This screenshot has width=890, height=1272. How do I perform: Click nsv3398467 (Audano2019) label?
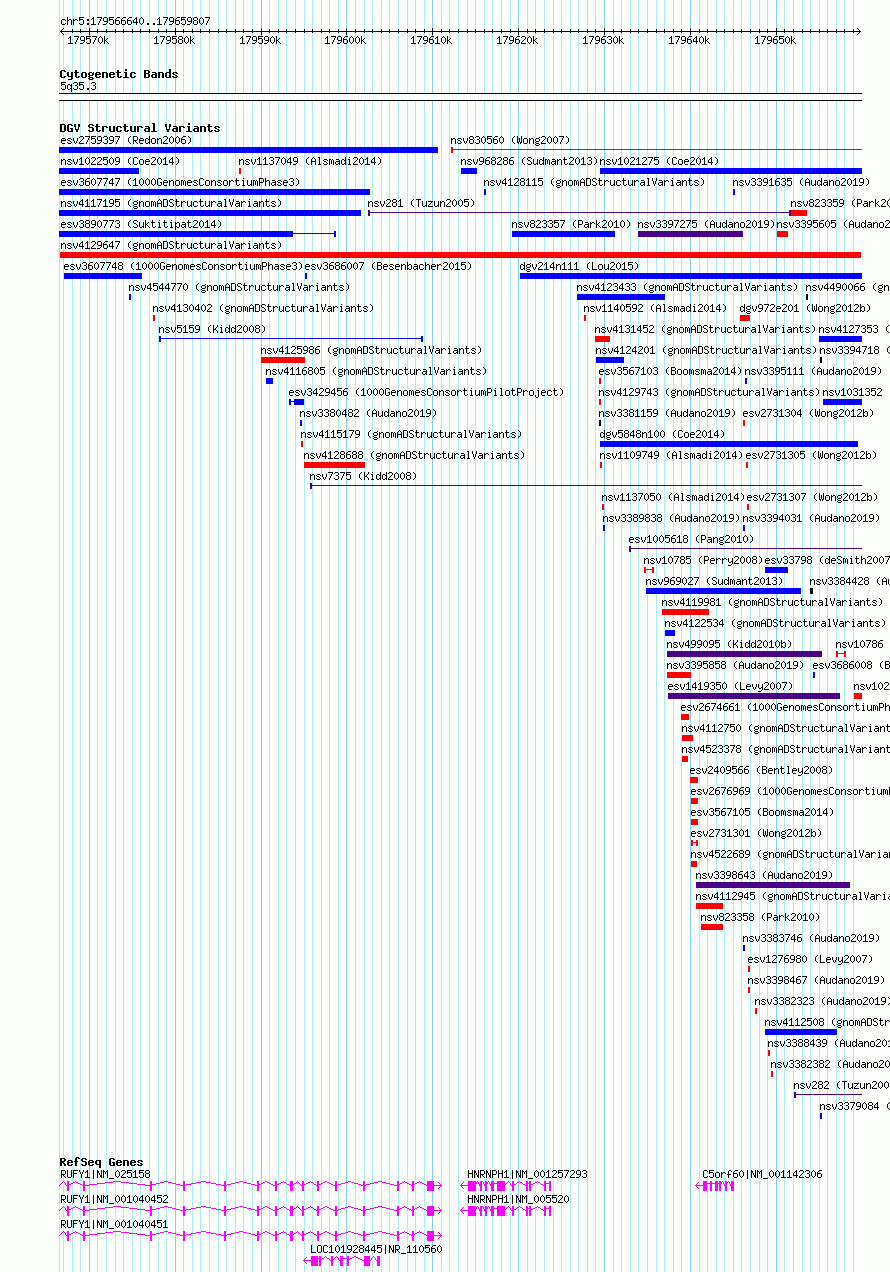(816, 980)
